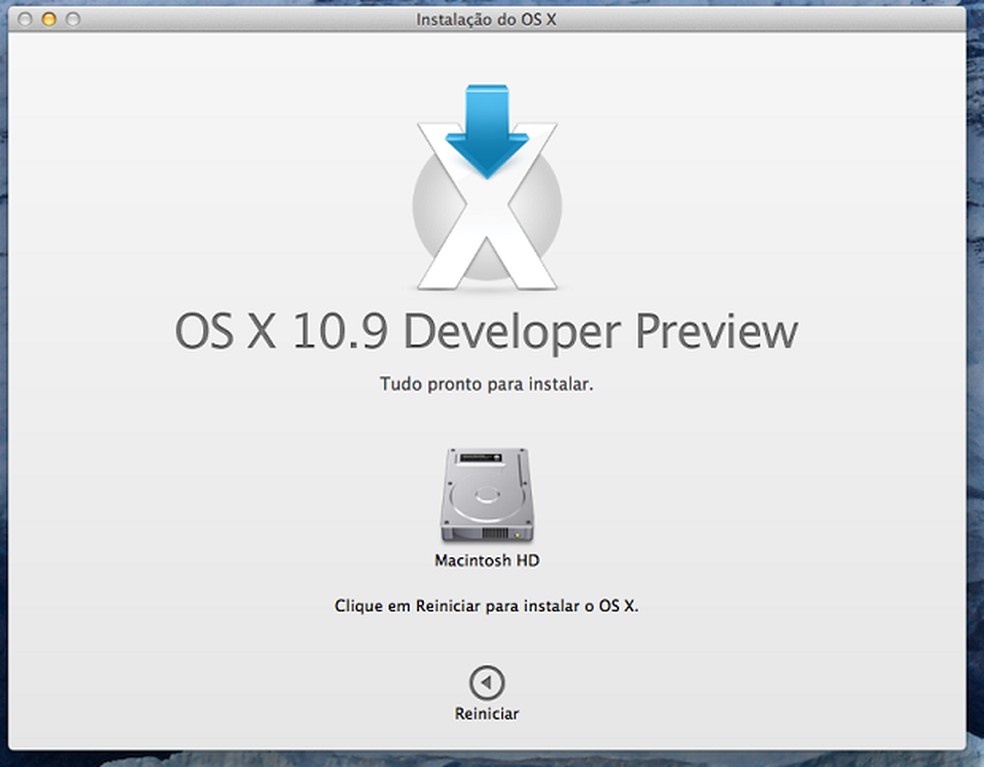This screenshot has height=767, width=984.
Task: Click the Instalação do OS X window title
Action: tap(486, 19)
